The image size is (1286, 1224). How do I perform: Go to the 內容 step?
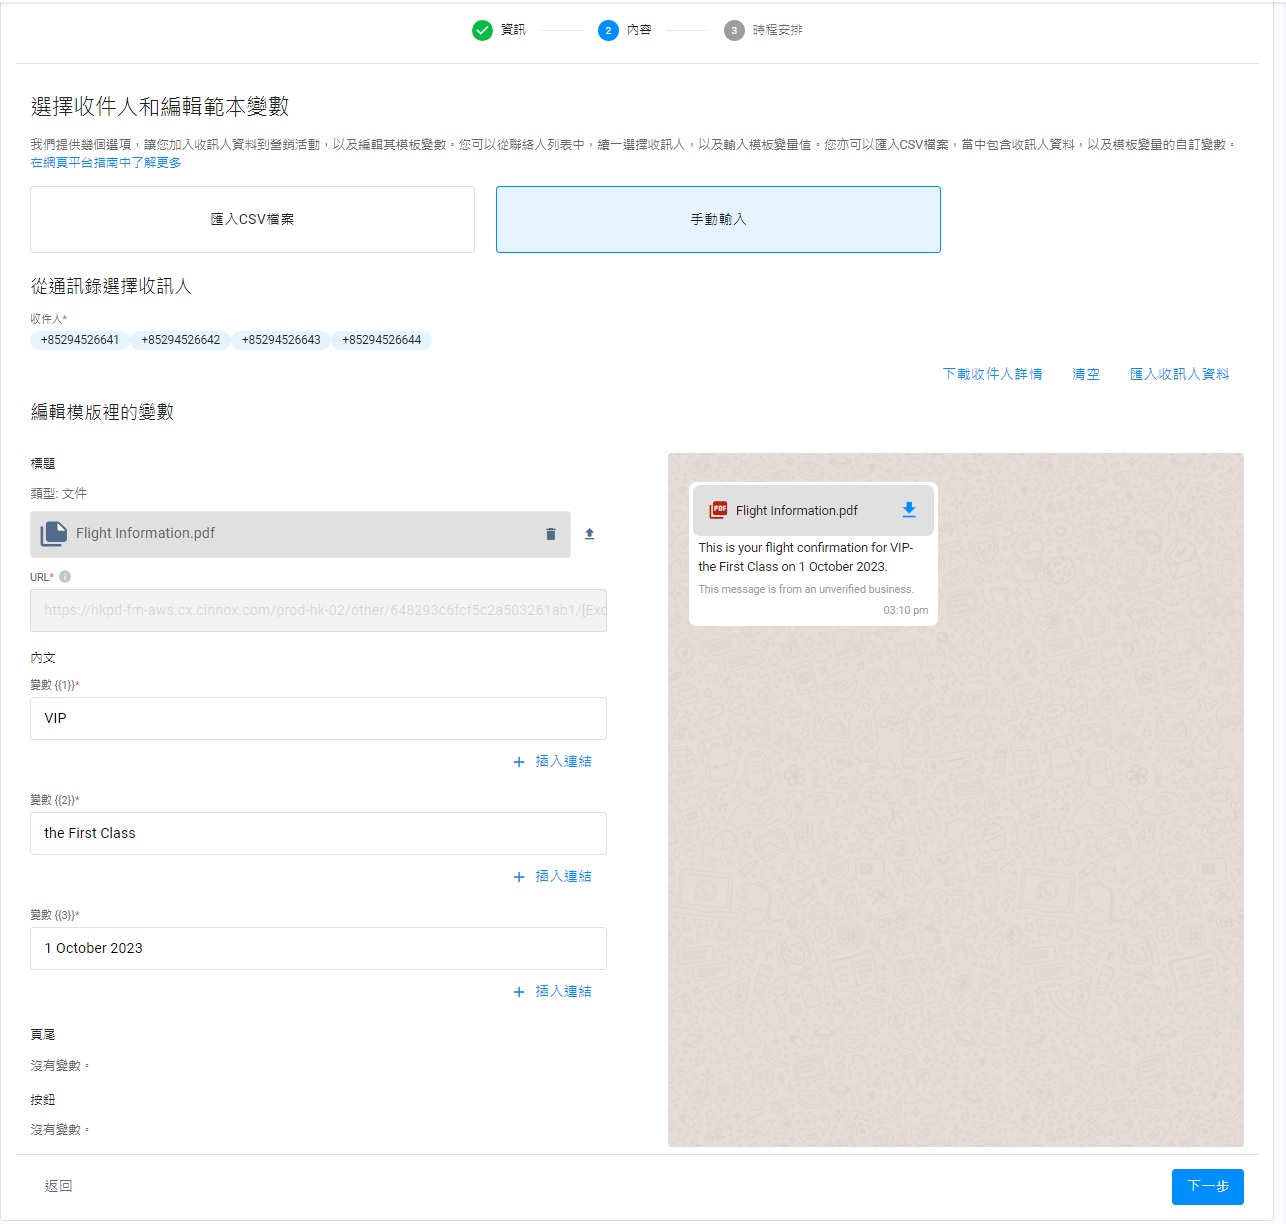click(x=639, y=30)
